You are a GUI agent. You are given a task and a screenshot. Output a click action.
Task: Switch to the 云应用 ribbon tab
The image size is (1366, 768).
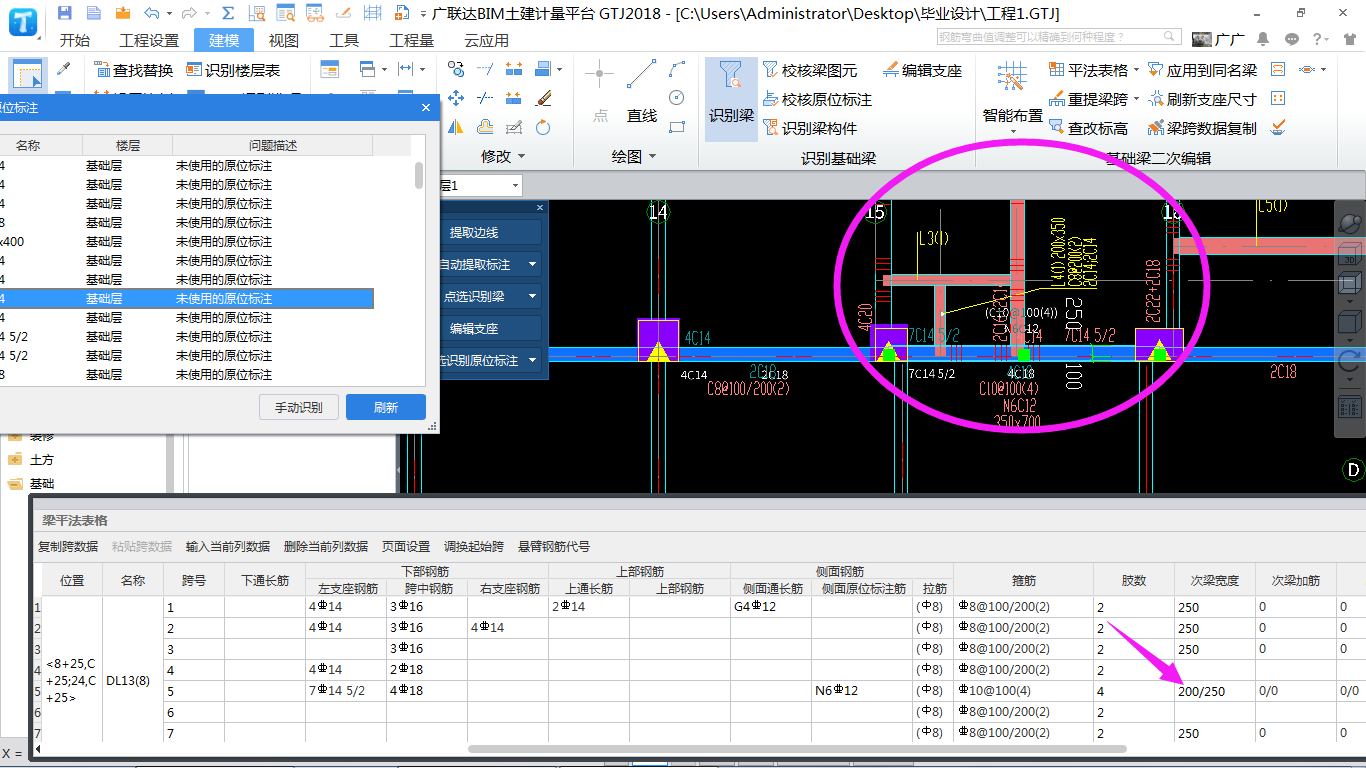[486, 40]
